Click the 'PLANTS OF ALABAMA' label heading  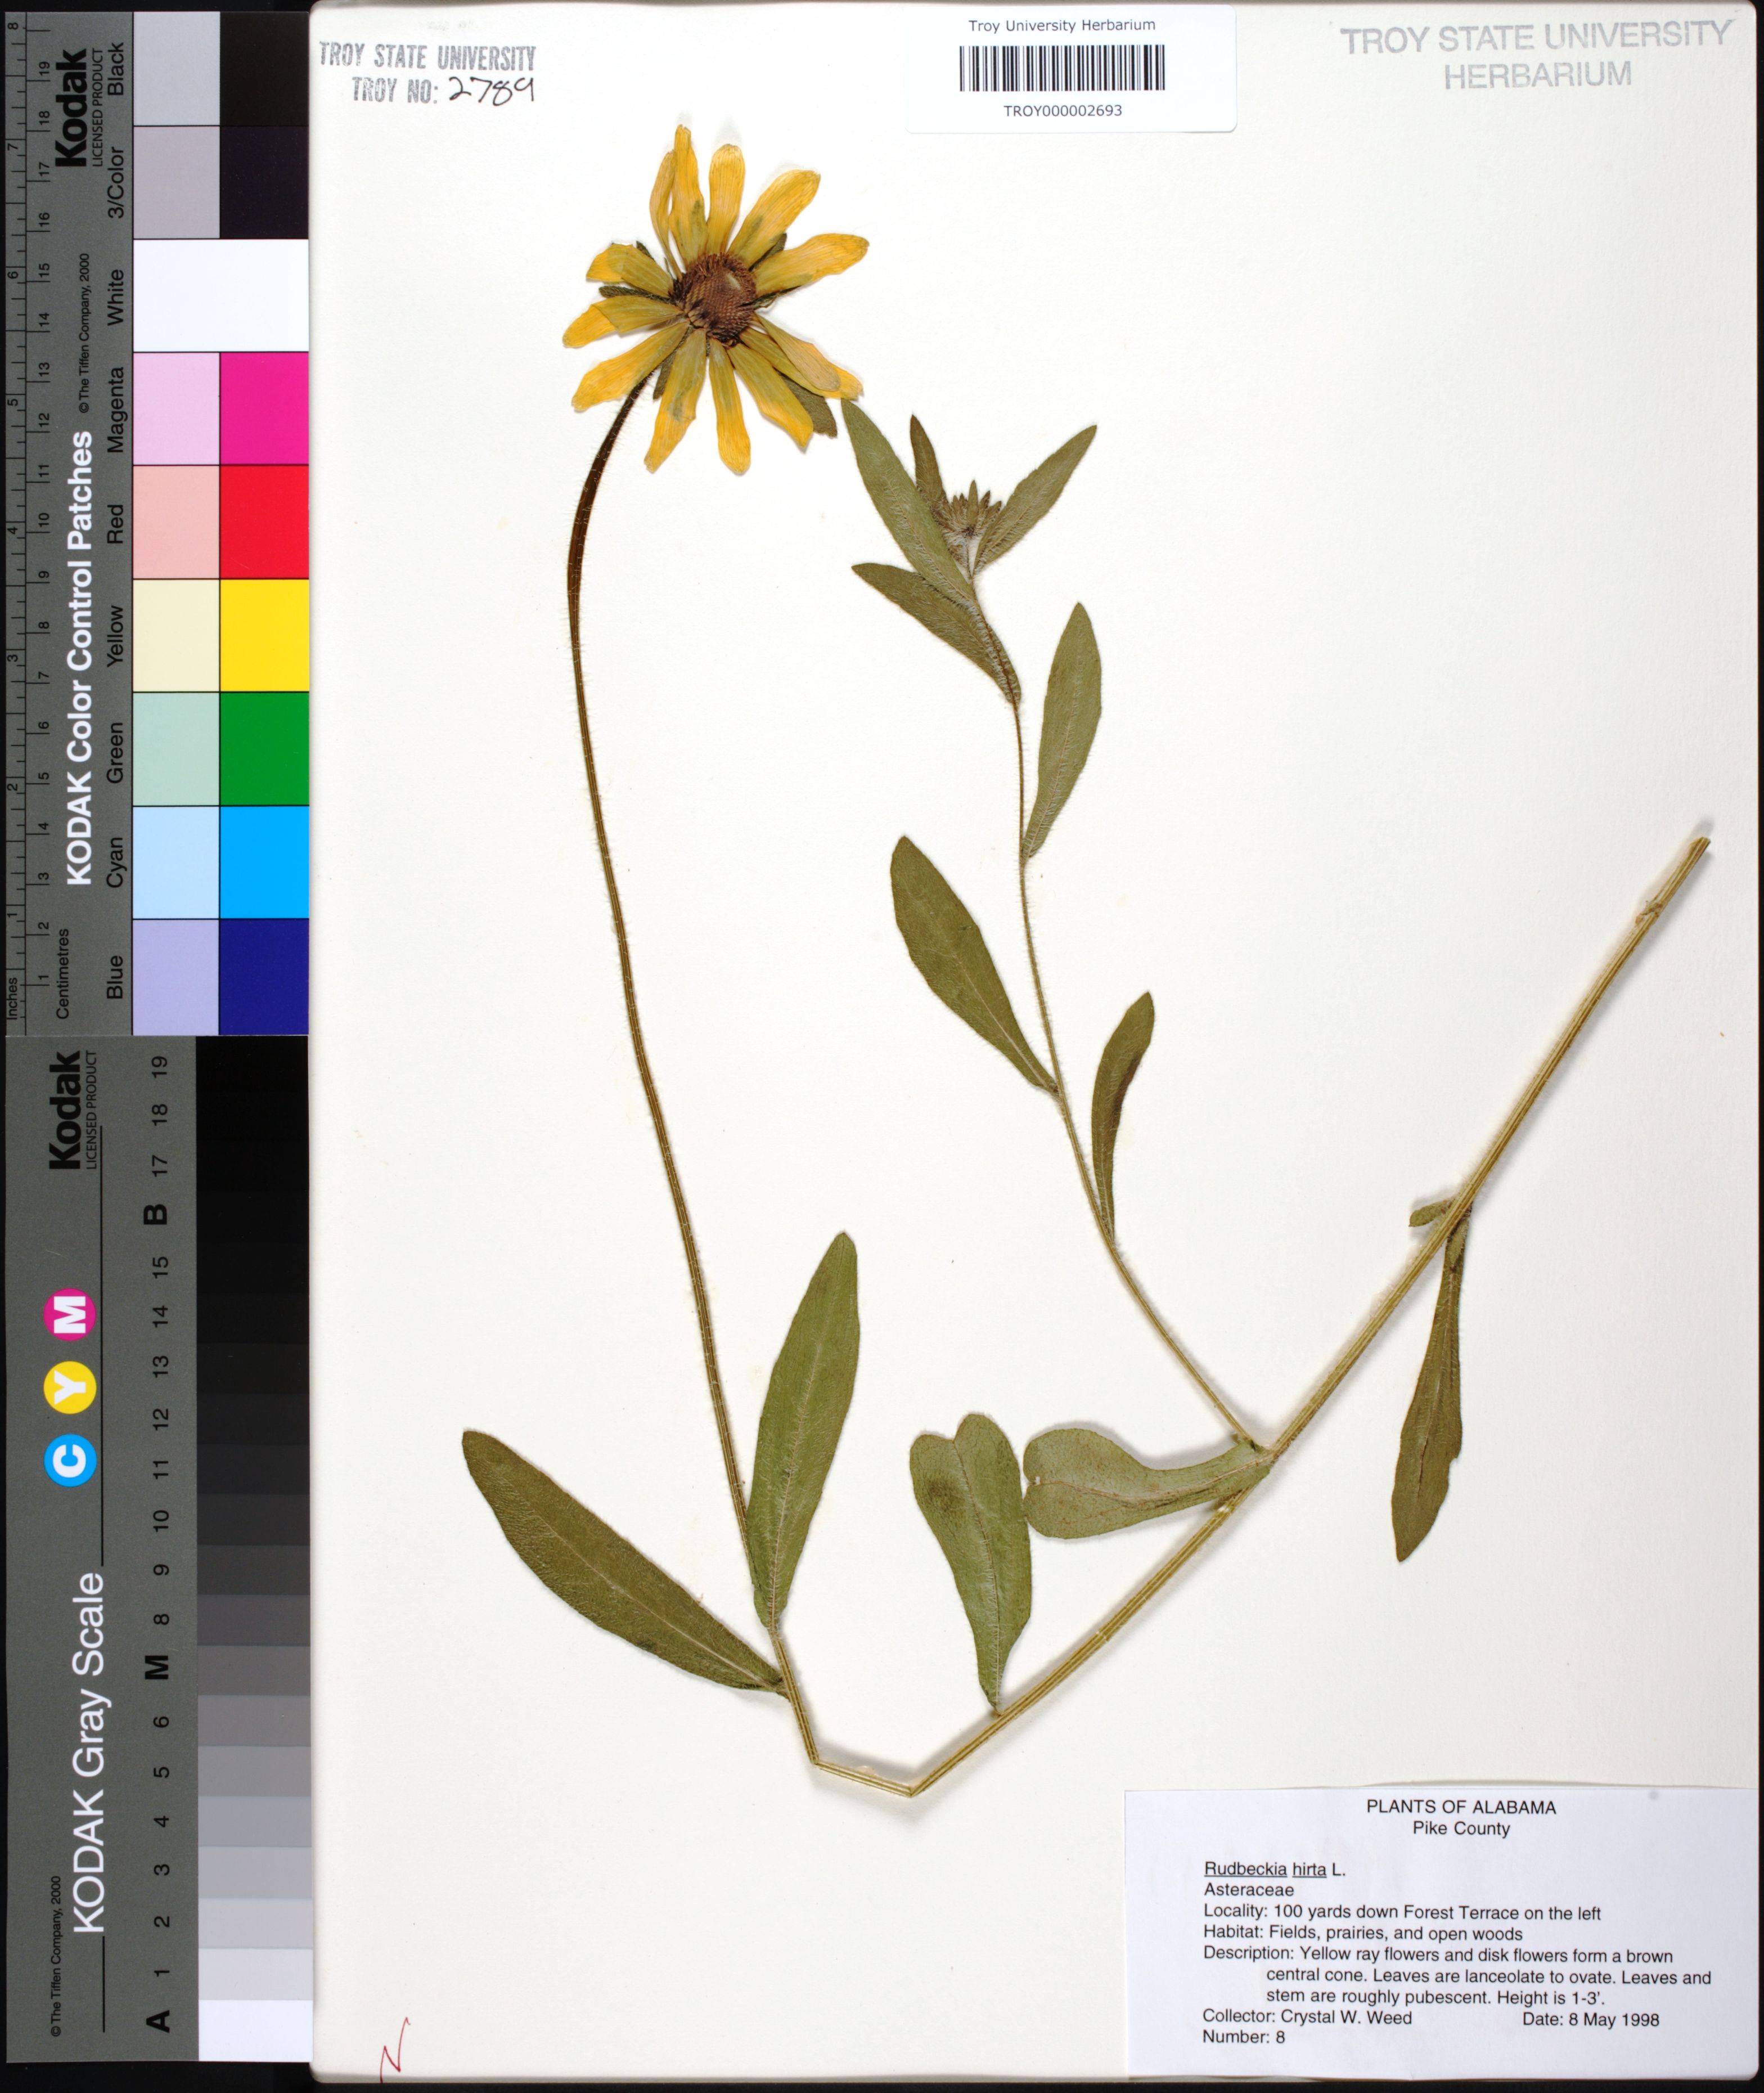click(x=1461, y=1807)
